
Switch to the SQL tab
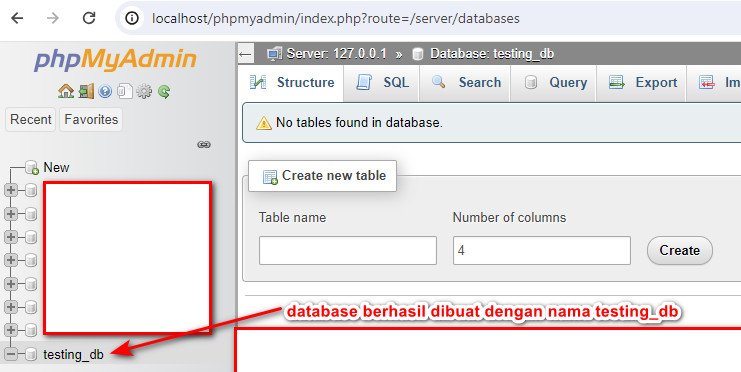tap(381, 83)
